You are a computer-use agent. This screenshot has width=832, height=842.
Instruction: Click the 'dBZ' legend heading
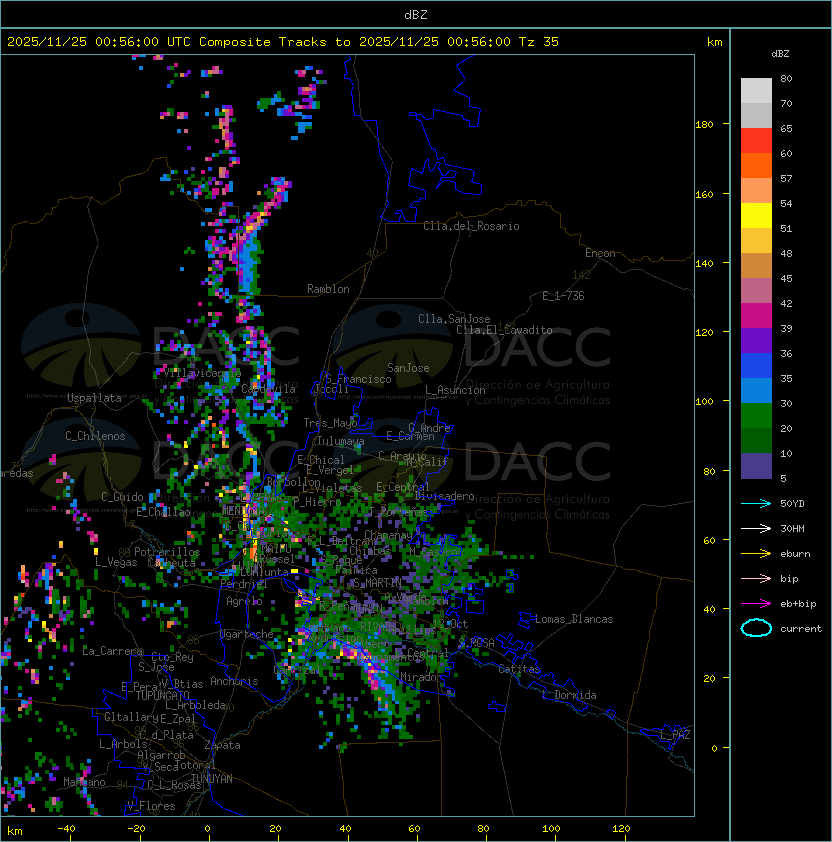pyautogui.click(x=780, y=54)
